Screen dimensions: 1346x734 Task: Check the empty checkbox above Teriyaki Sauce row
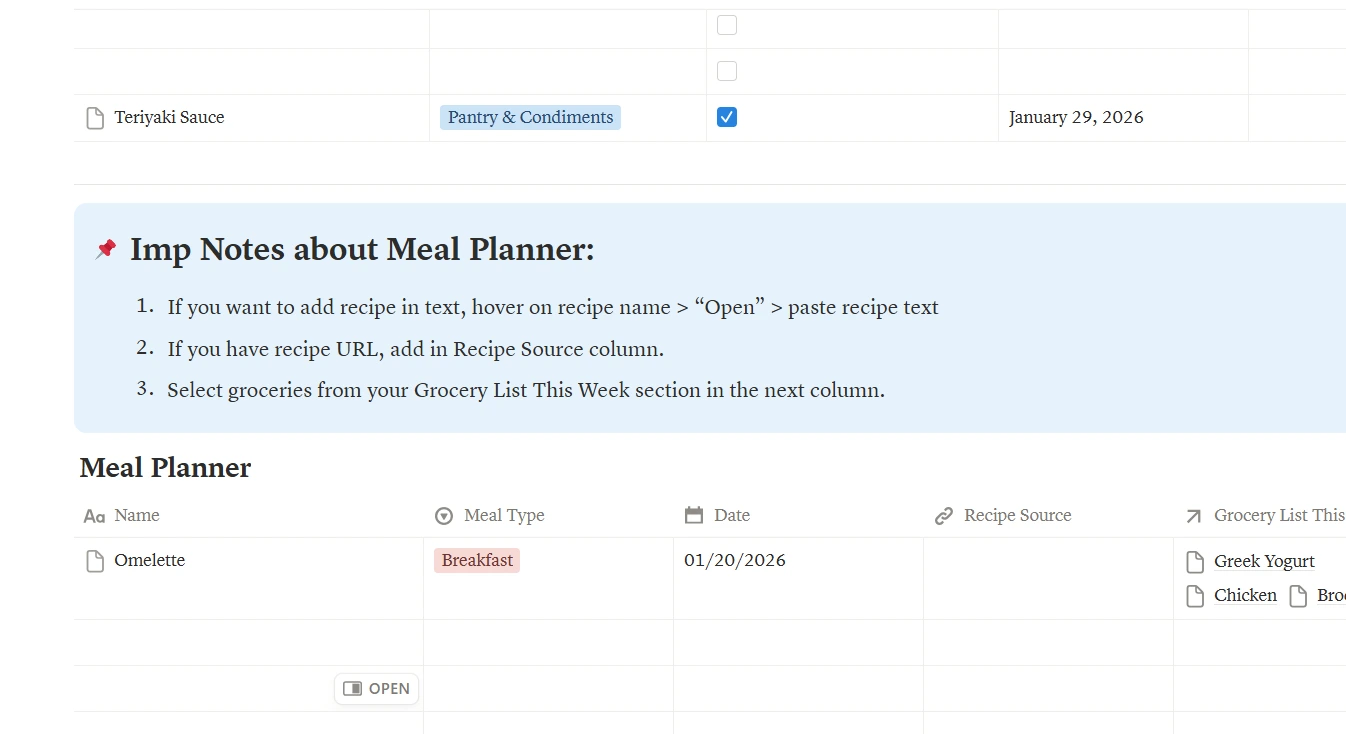pos(726,71)
